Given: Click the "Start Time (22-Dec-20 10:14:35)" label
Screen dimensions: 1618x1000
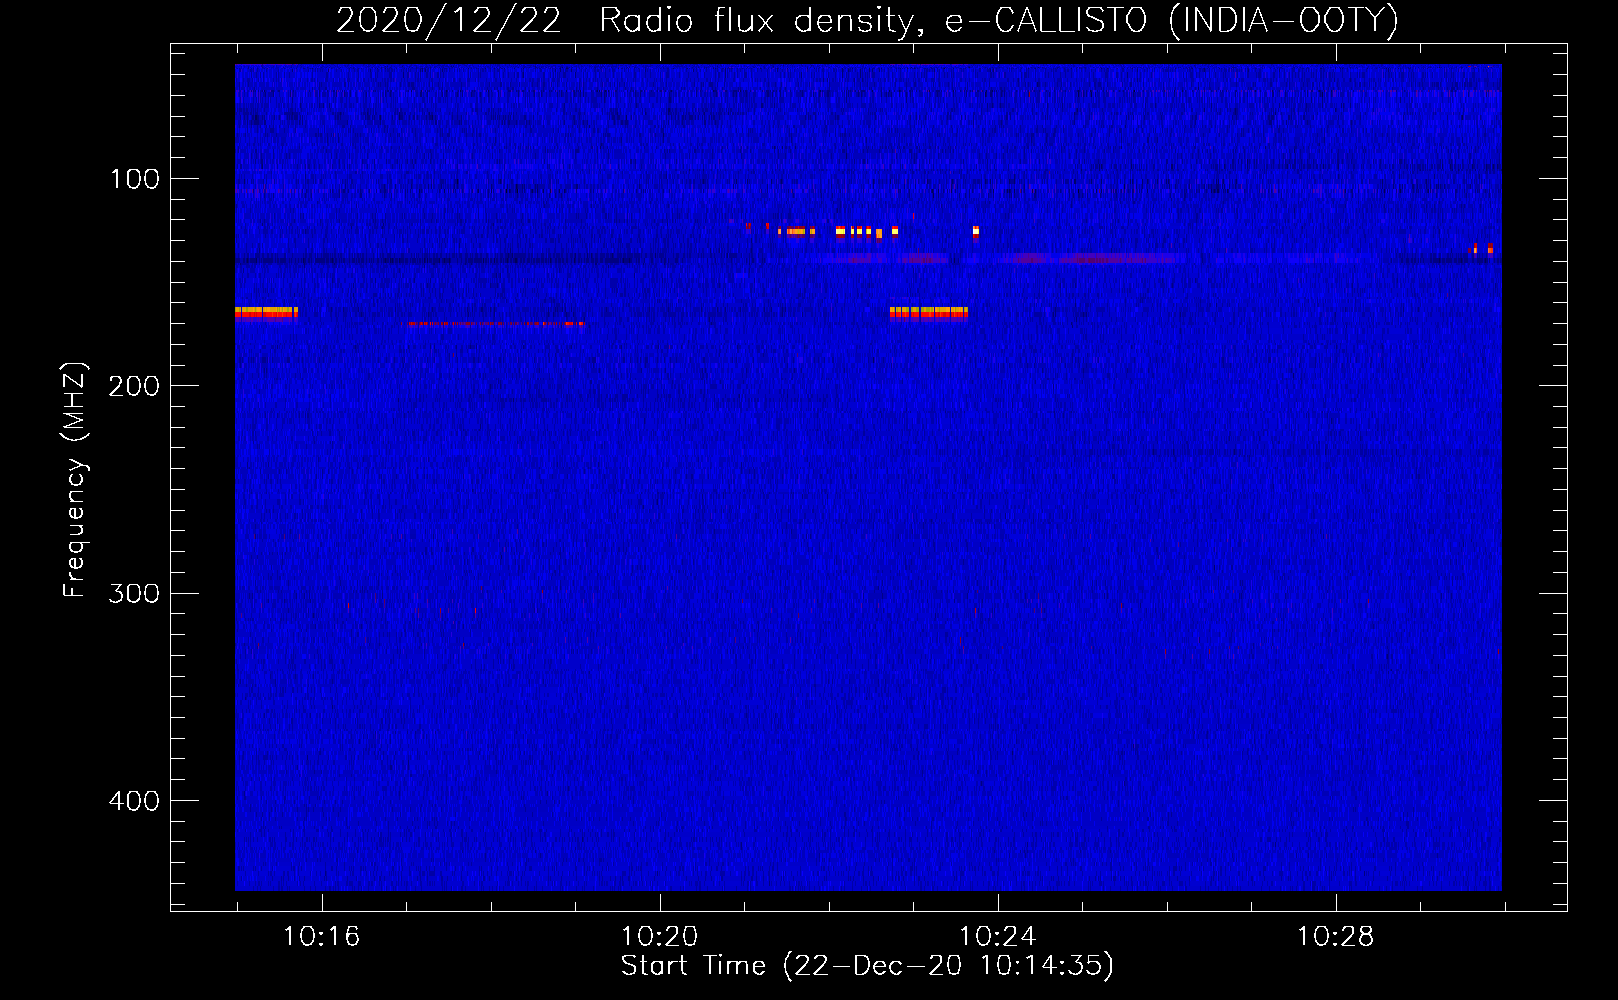Looking at the screenshot, I should point(867,966).
